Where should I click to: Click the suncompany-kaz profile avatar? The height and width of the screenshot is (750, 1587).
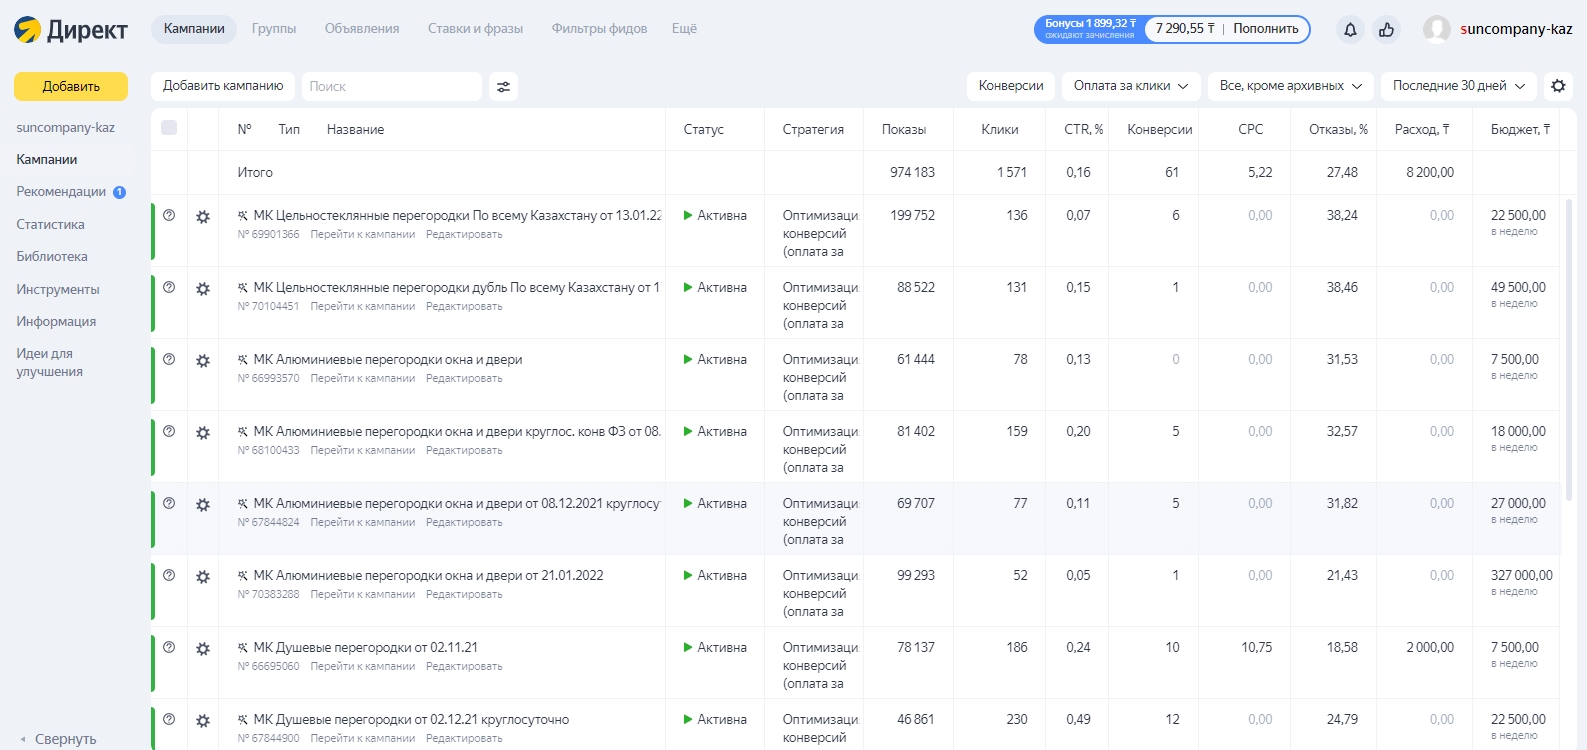point(1436,29)
